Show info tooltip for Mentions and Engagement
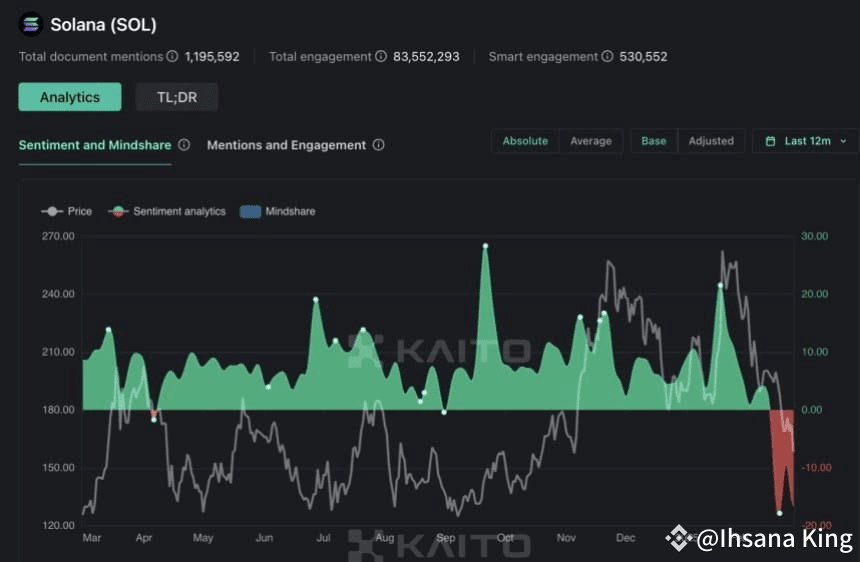The image size is (860, 562). pyautogui.click(x=378, y=145)
